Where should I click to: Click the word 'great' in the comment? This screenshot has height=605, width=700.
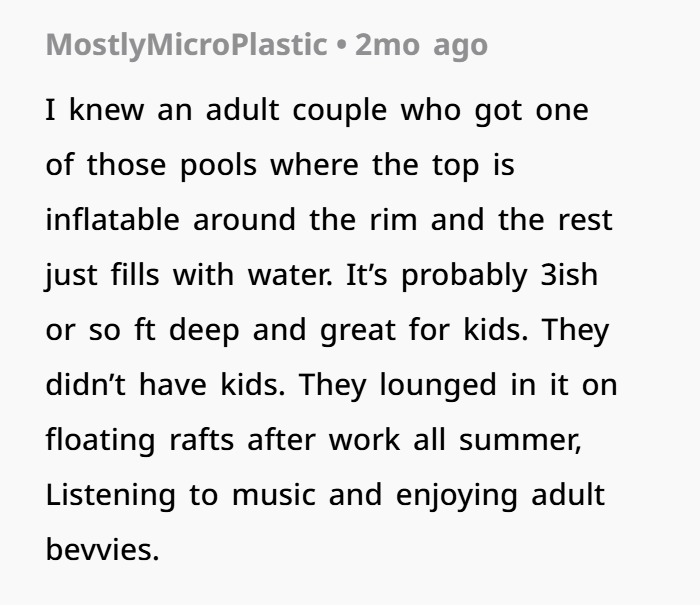358,331
